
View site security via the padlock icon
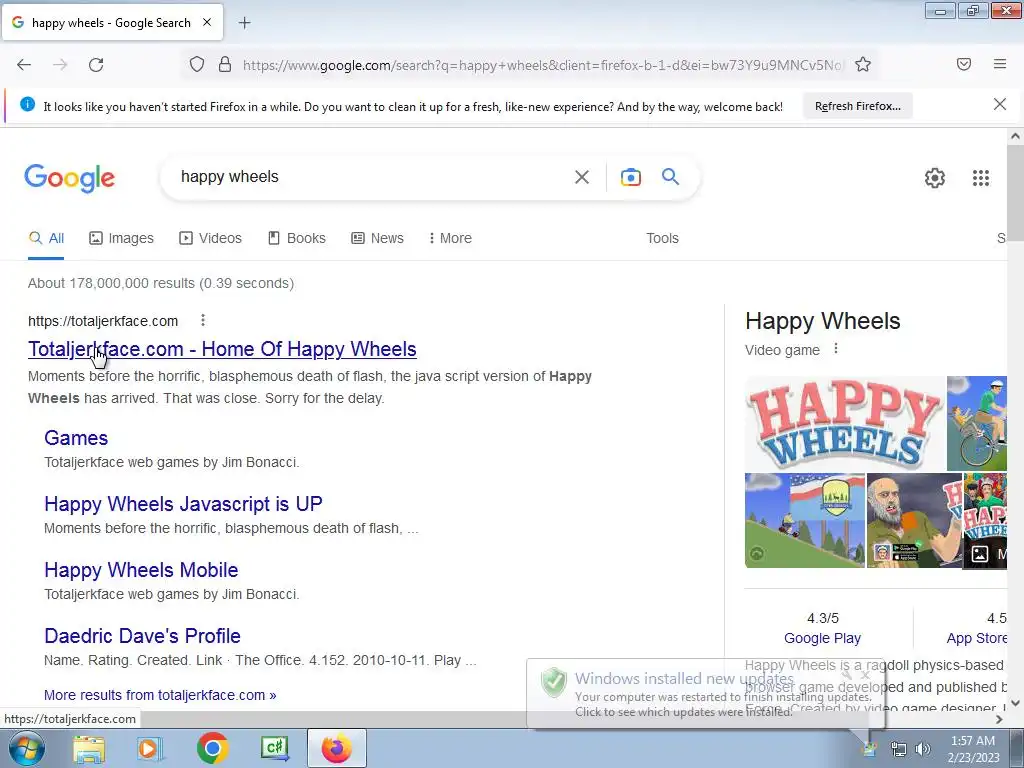pos(225,65)
